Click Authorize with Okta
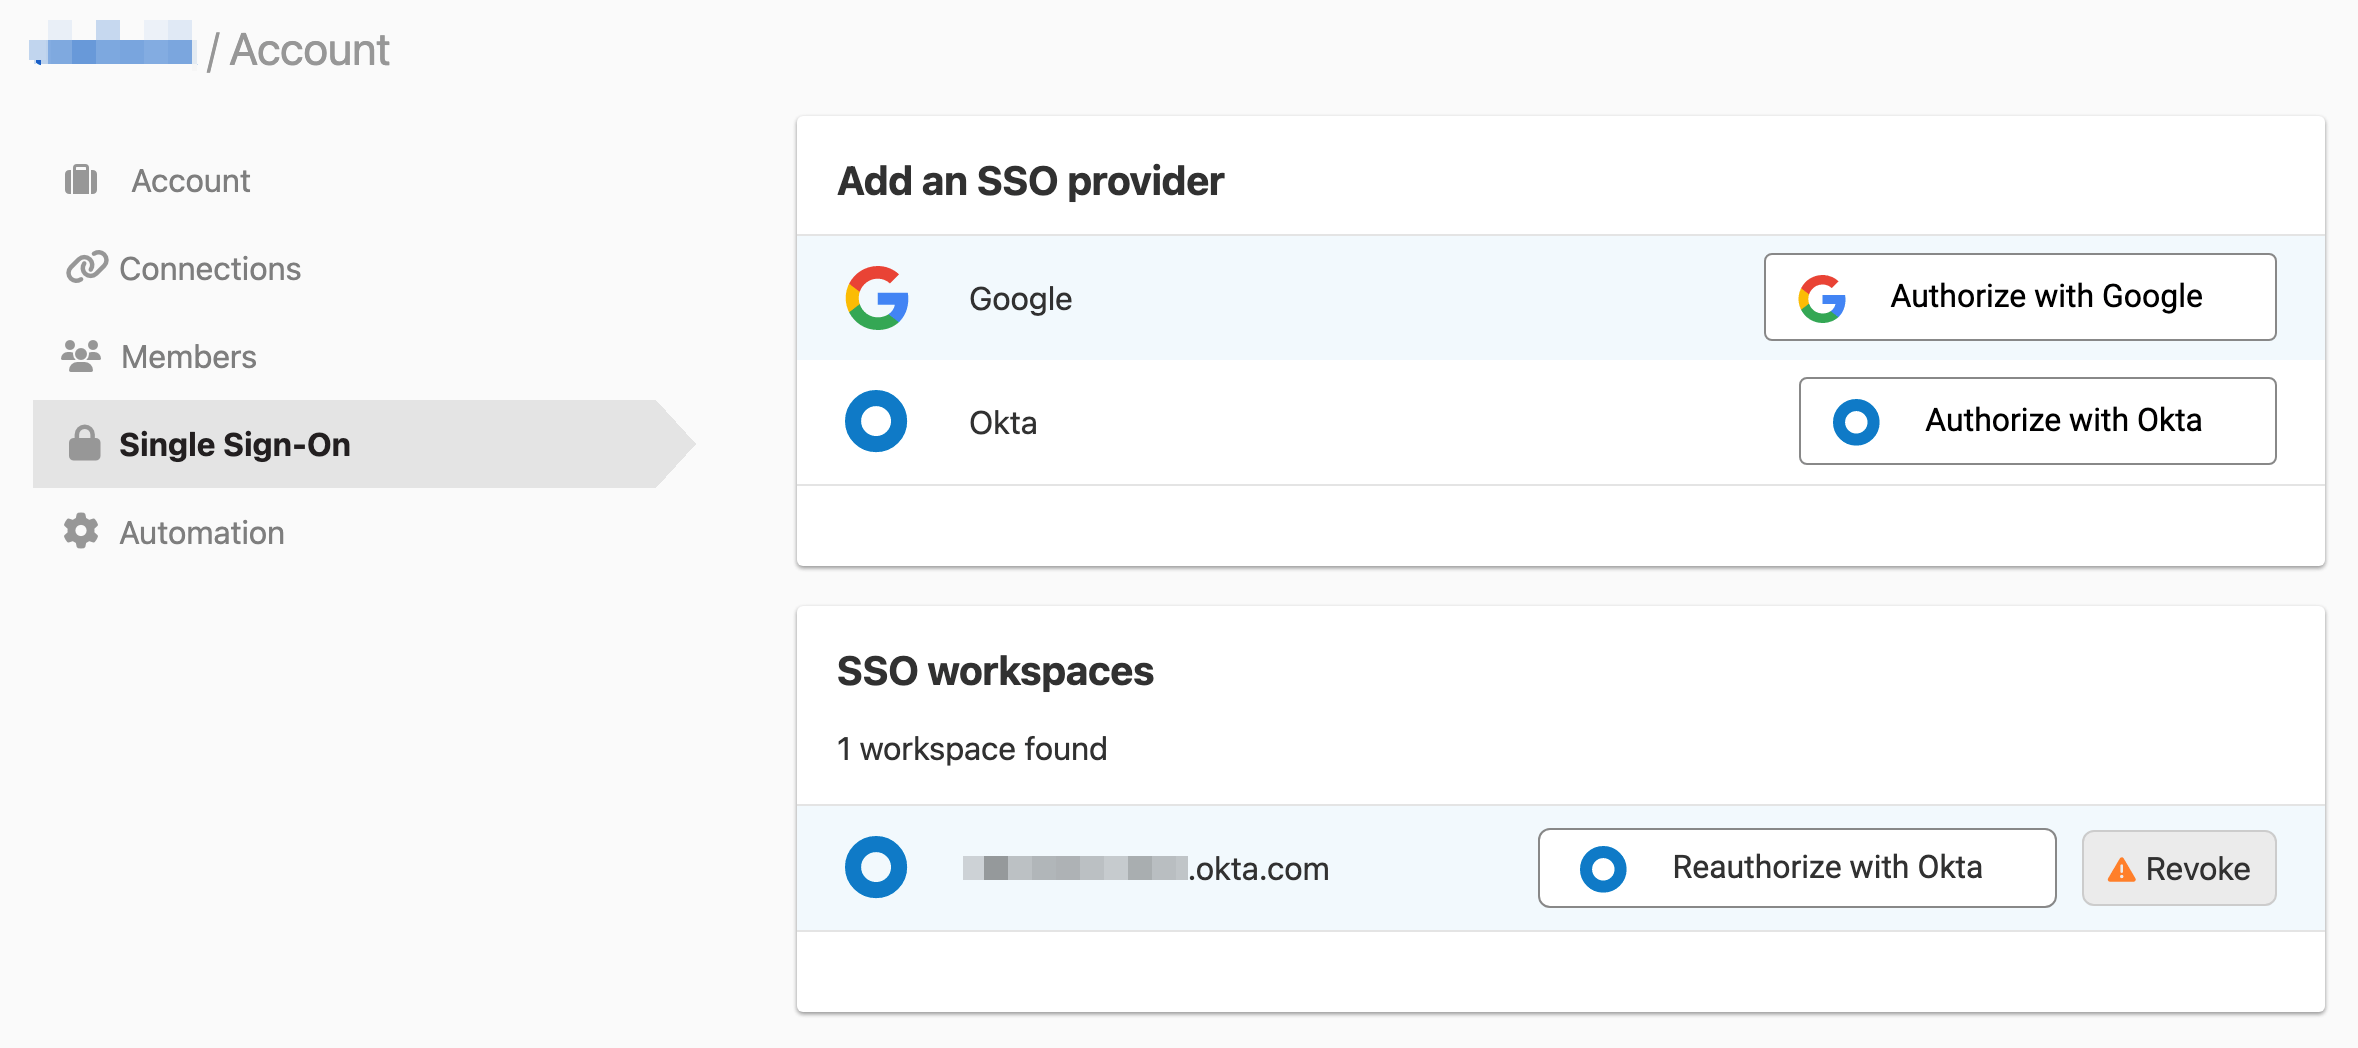This screenshot has height=1048, width=2358. click(x=2038, y=421)
